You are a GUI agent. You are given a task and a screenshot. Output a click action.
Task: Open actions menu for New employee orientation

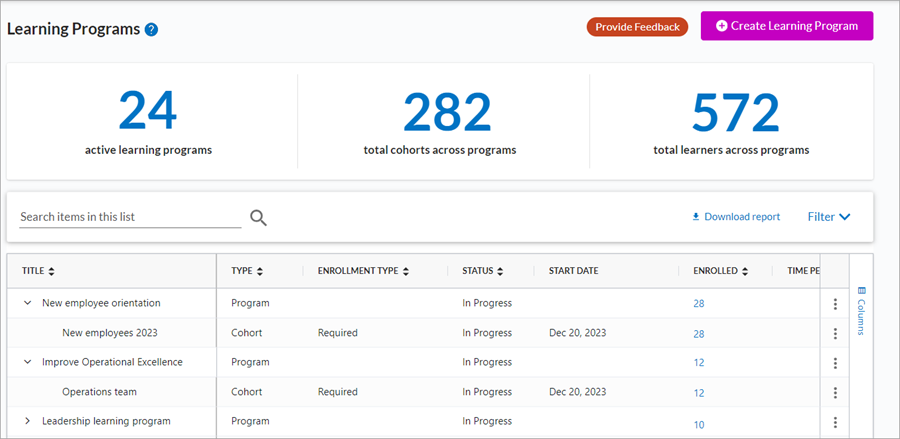coord(835,304)
